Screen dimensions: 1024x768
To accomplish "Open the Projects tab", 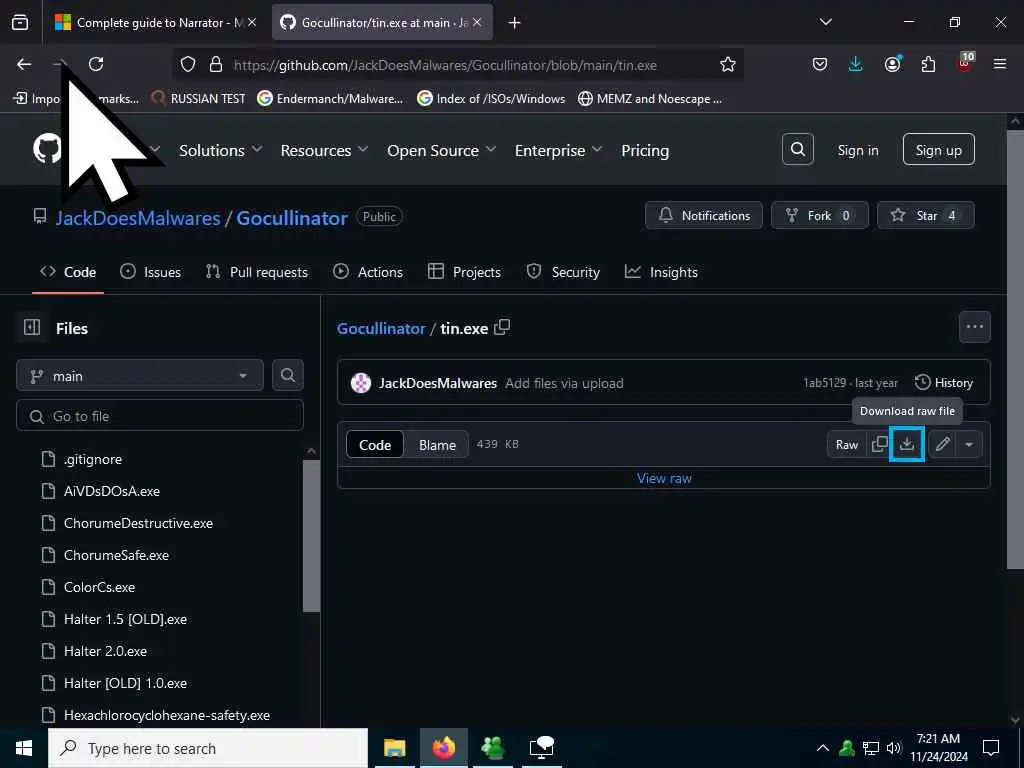I will pos(464,272).
